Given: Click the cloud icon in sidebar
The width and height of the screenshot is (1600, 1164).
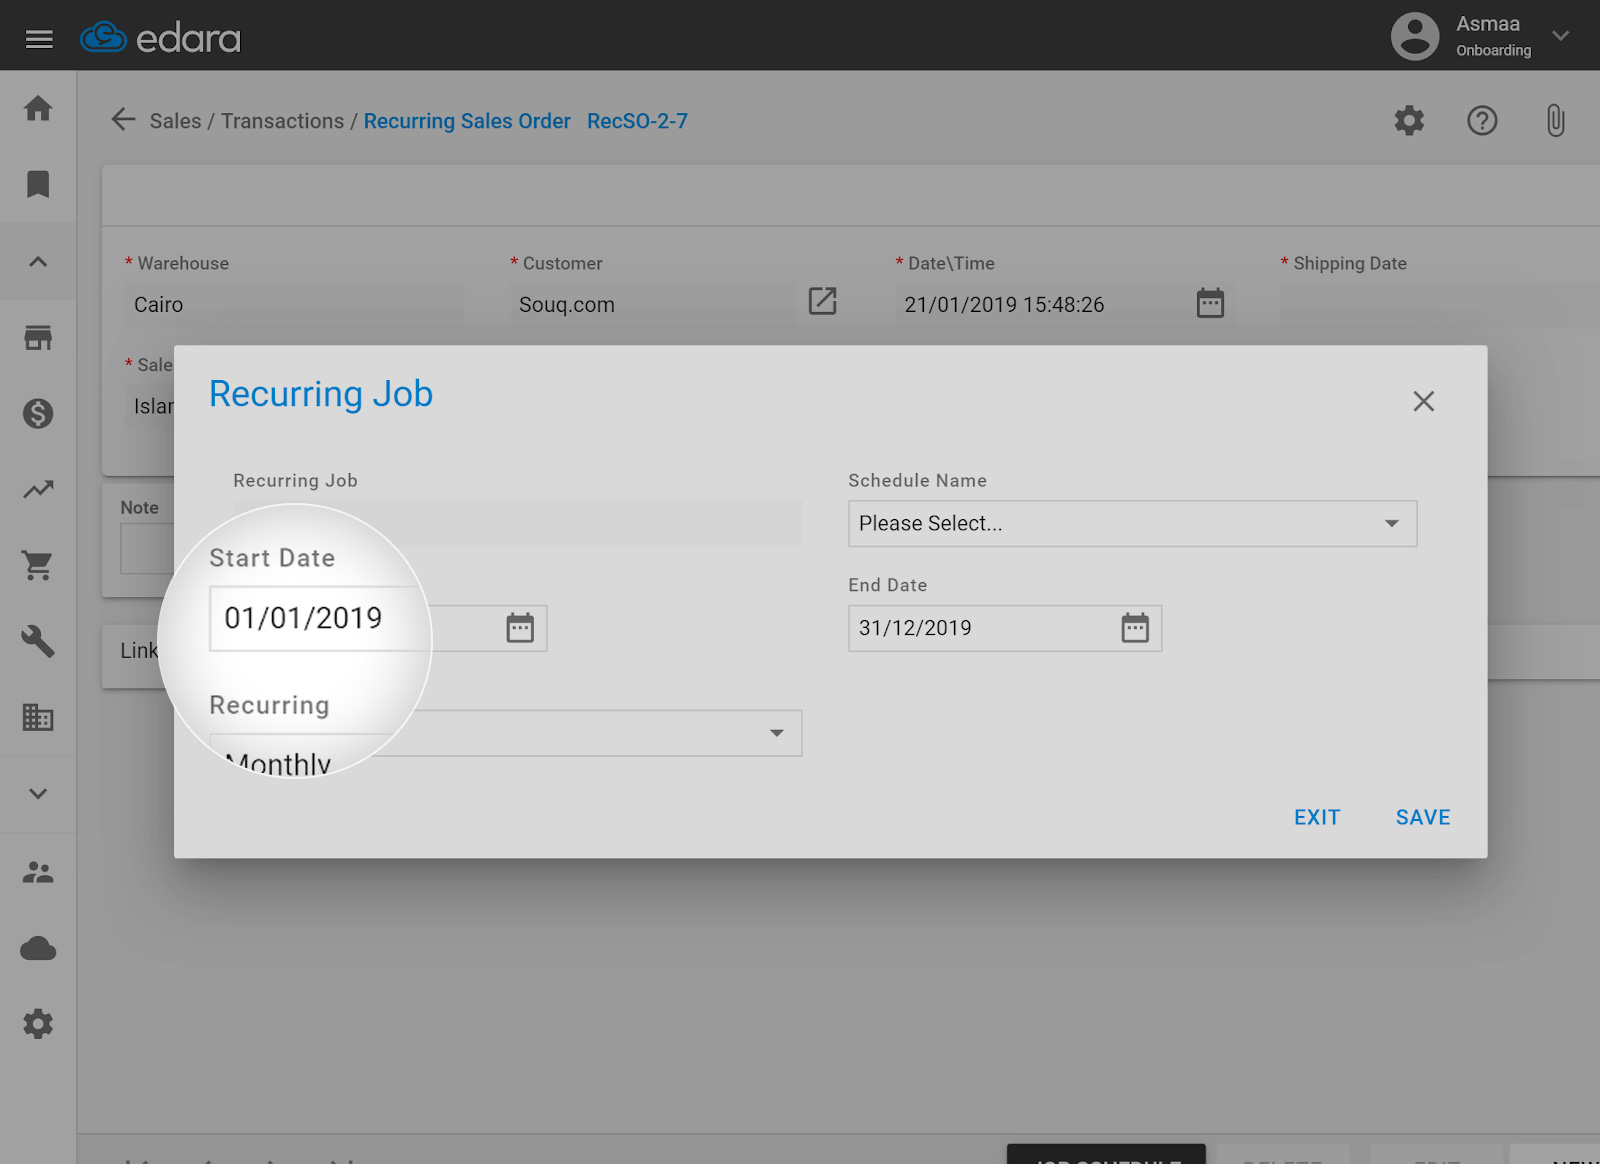Looking at the screenshot, I should [x=38, y=948].
